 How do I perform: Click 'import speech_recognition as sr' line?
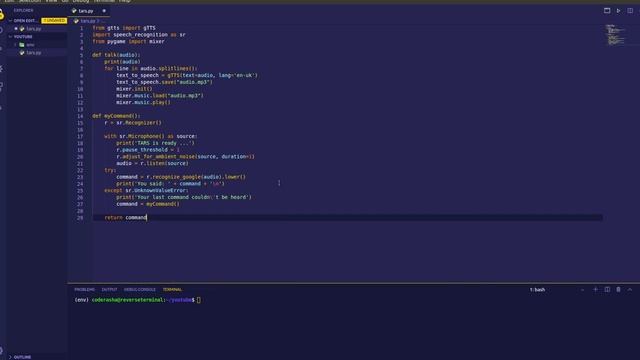[139, 35]
